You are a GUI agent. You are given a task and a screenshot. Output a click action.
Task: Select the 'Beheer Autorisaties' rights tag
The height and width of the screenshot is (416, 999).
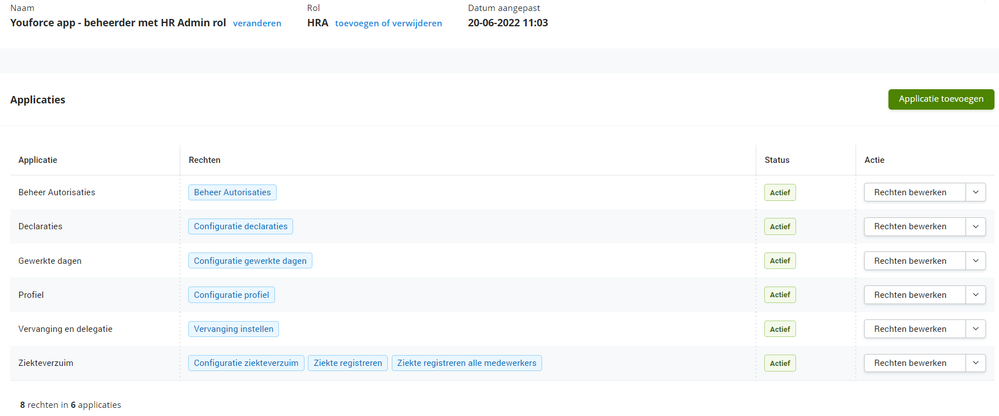tap(233, 192)
